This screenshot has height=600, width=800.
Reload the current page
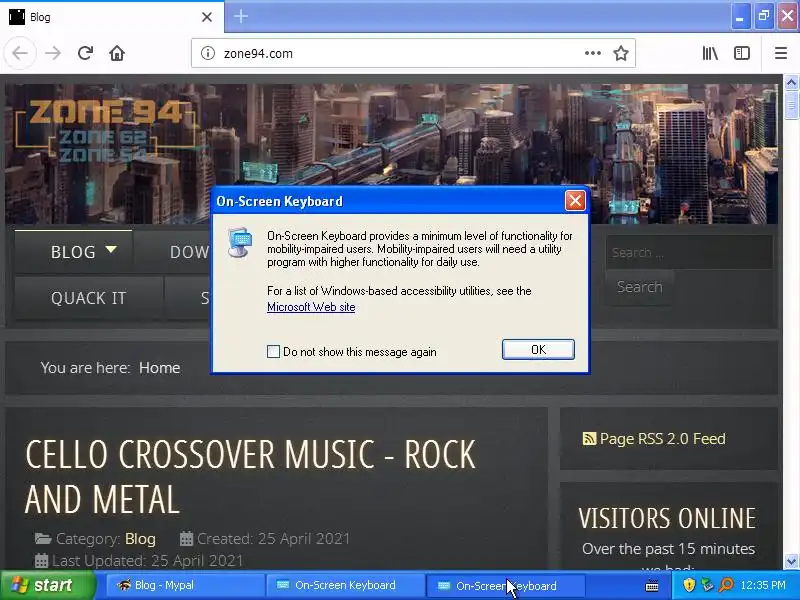coord(85,53)
